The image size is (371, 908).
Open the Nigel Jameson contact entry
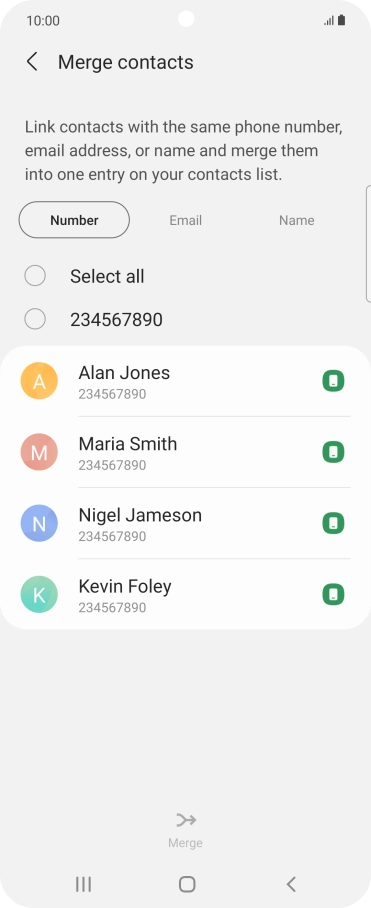pos(185,523)
